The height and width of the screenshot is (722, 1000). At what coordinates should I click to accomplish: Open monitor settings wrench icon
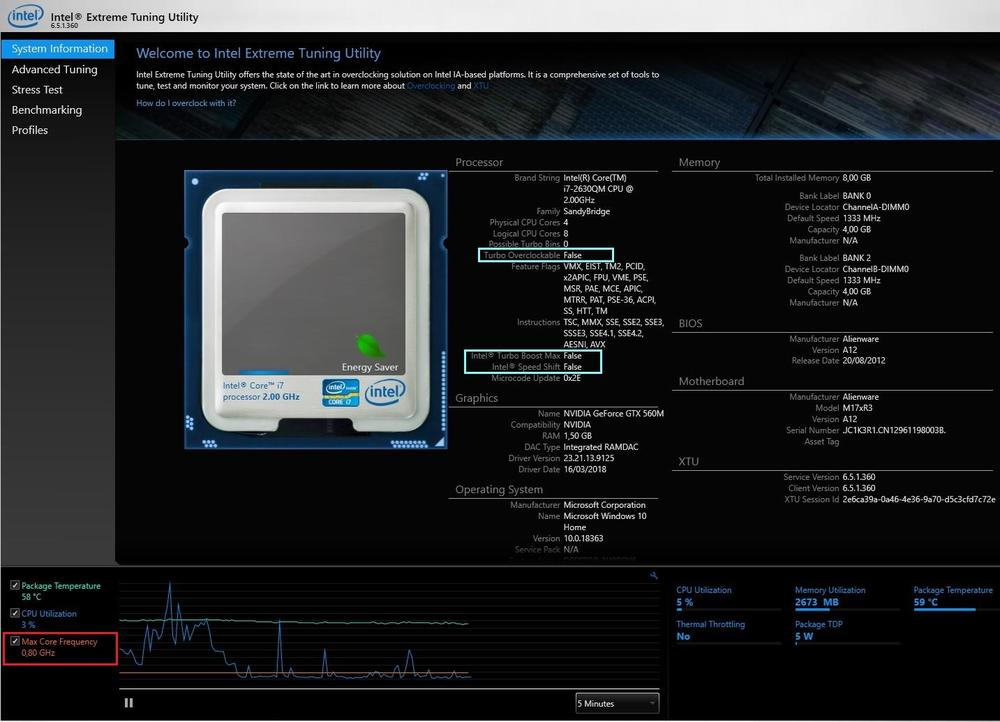[653, 576]
